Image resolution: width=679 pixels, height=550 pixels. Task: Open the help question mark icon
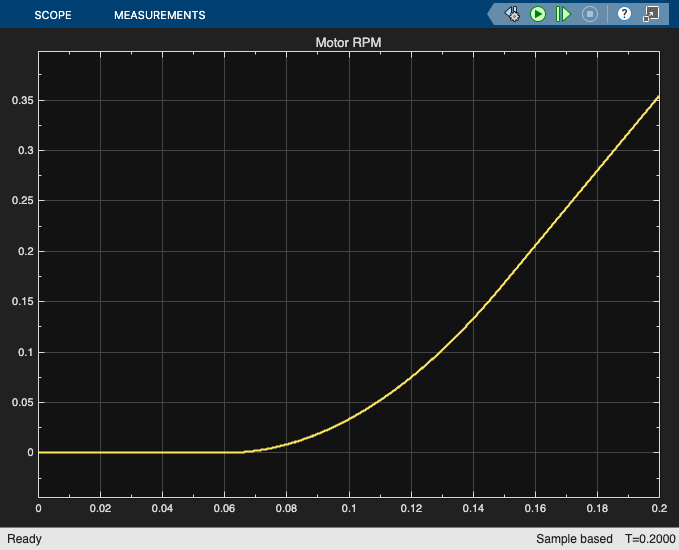[624, 14]
